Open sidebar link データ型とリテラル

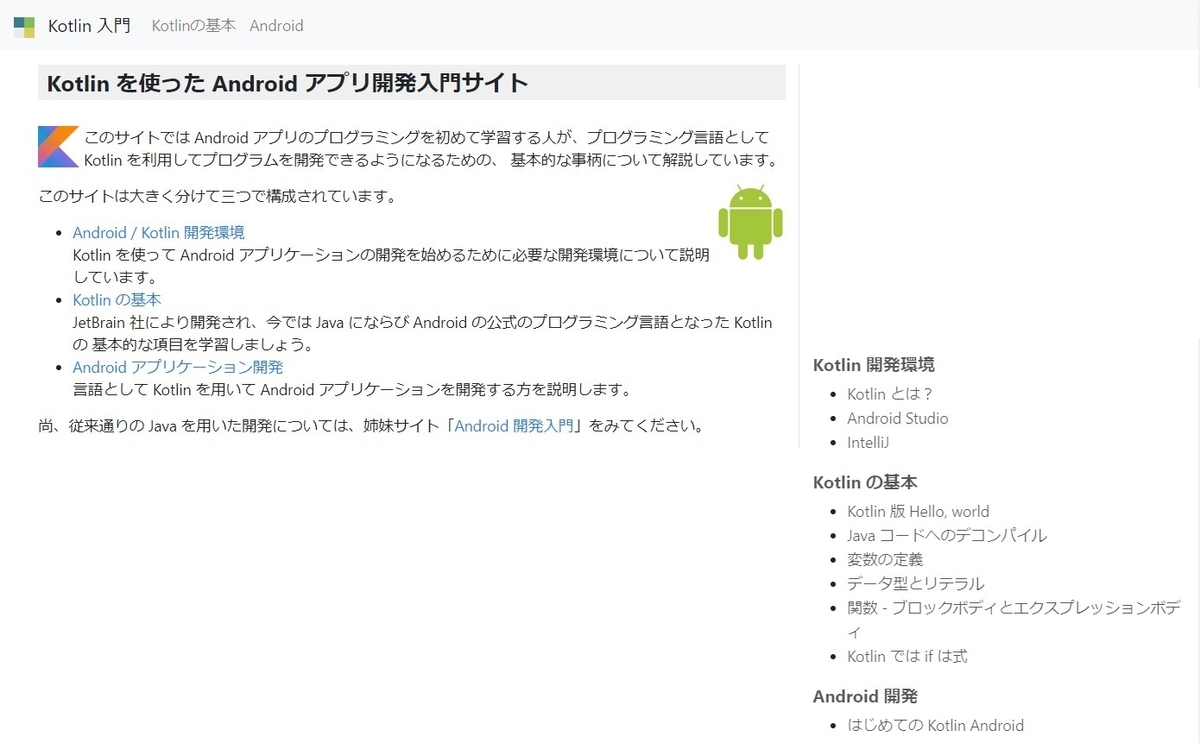pos(916,584)
